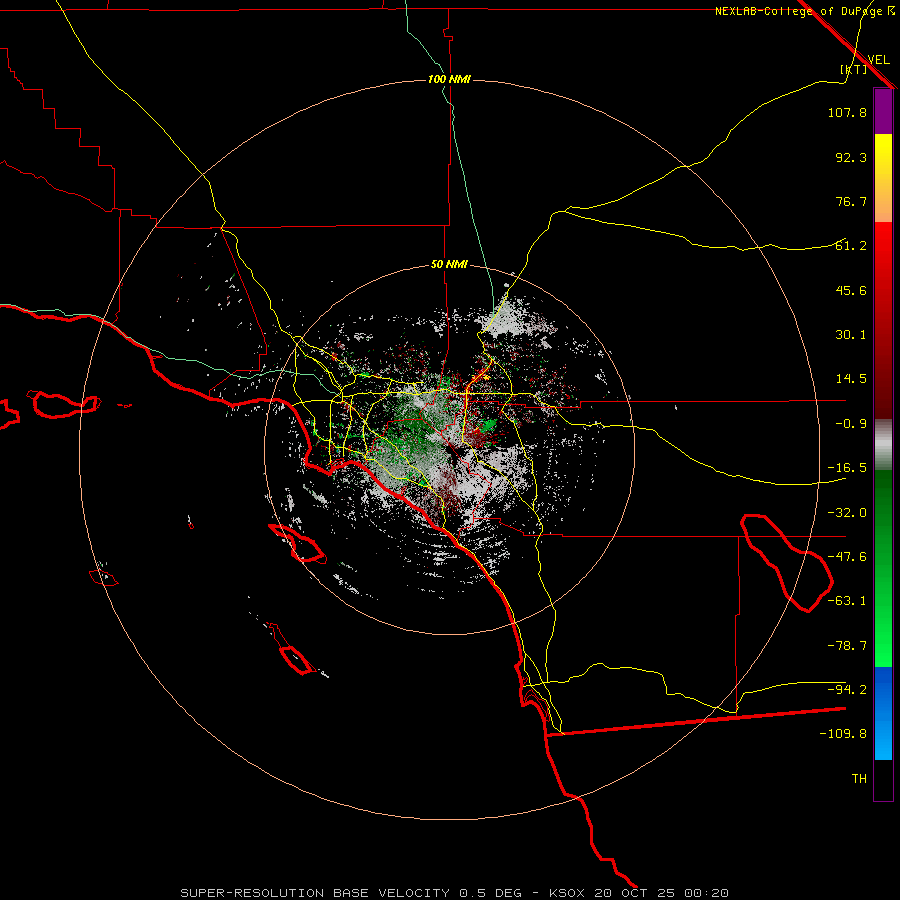Click the 100 NMI range ring label
Viewport: 900px width, 900px height.
449,79
